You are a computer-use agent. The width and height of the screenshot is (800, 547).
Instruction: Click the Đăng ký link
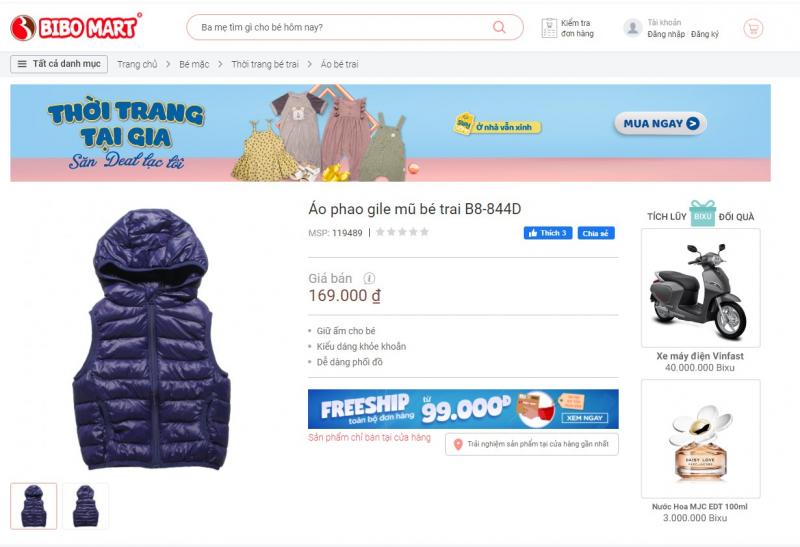[x=705, y=34]
